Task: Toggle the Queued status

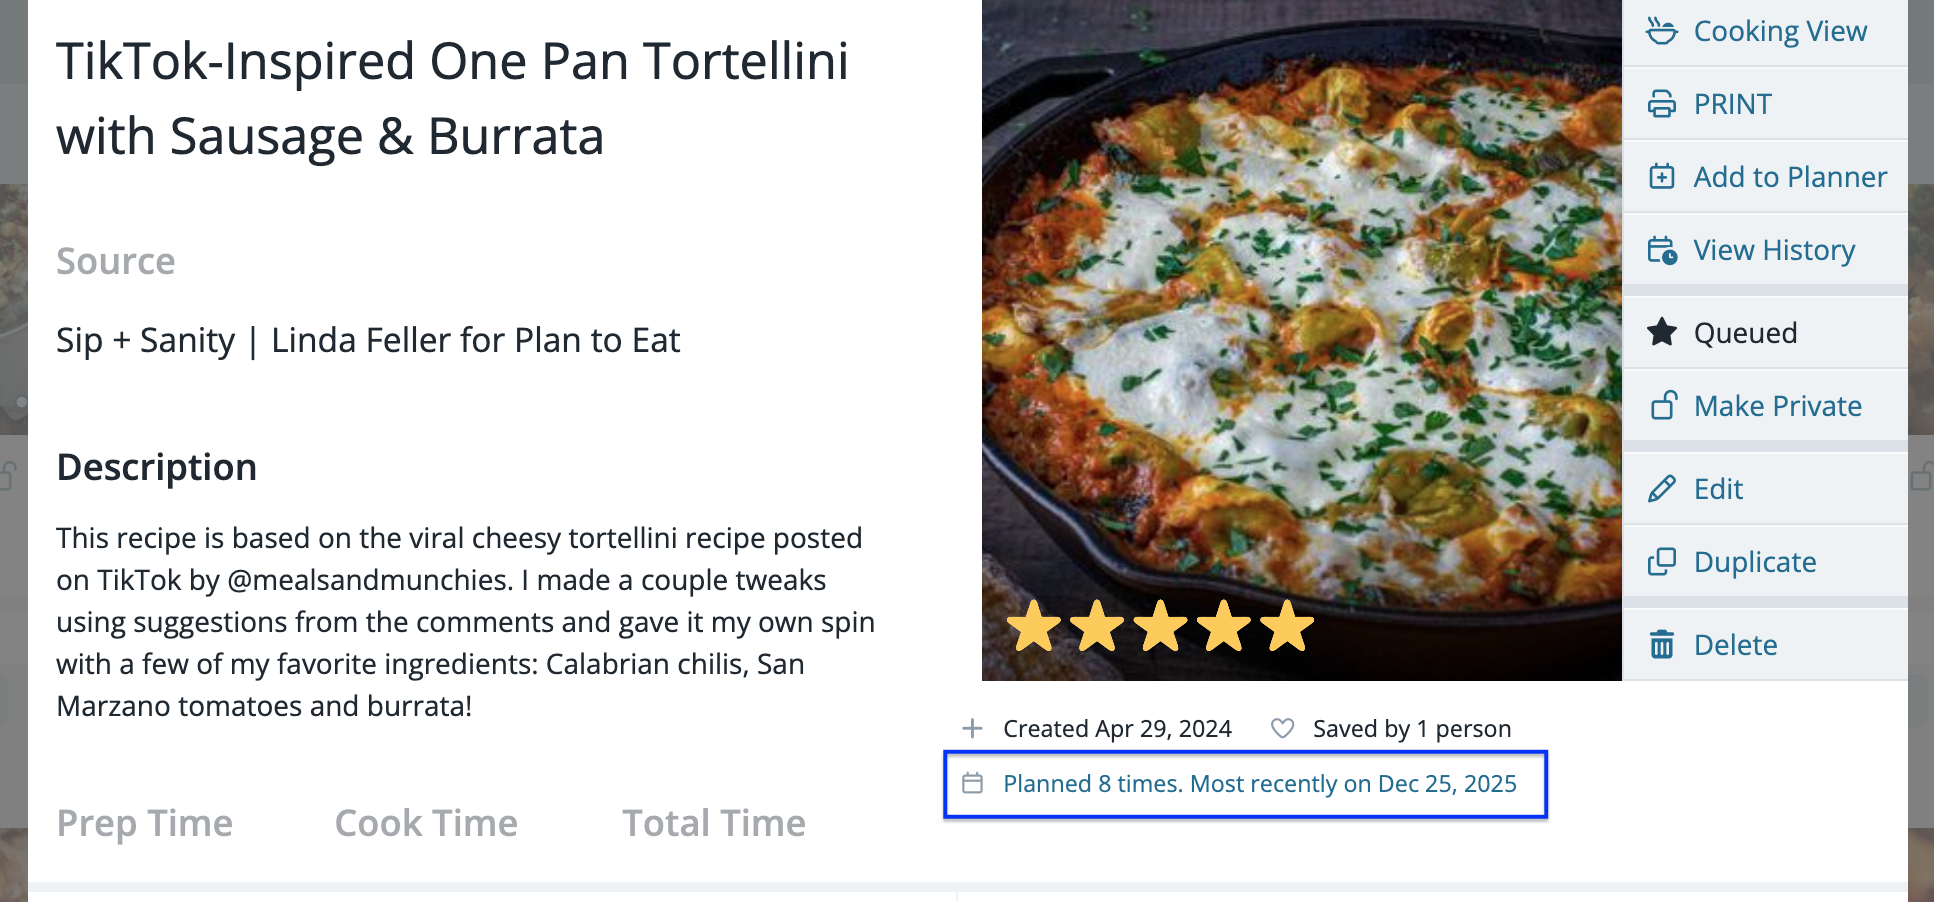Action: pyautogui.click(x=1745, y=333)
